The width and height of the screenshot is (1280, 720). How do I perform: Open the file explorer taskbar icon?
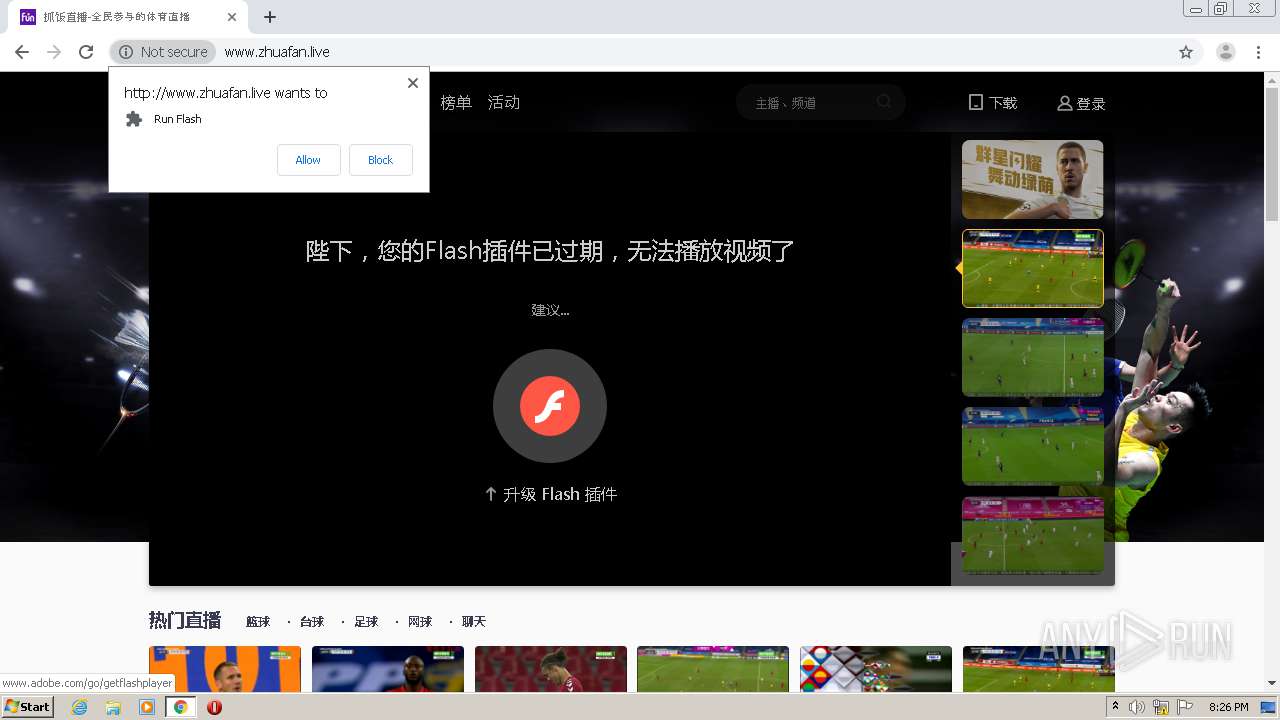pyautogui.click(x=113, y=707)
